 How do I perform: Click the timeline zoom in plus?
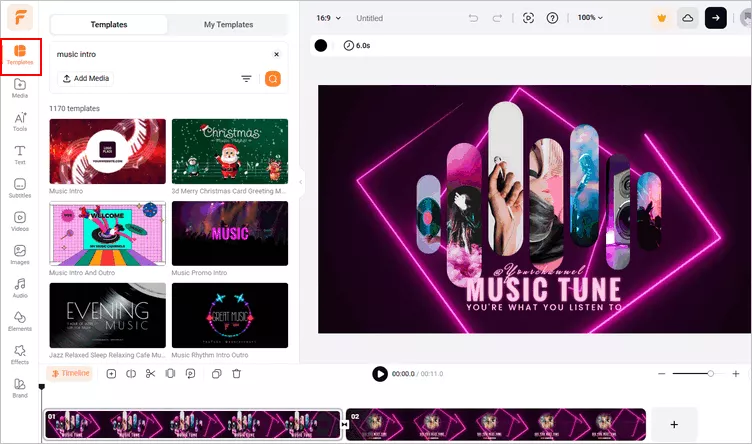[x=736, y=374]
